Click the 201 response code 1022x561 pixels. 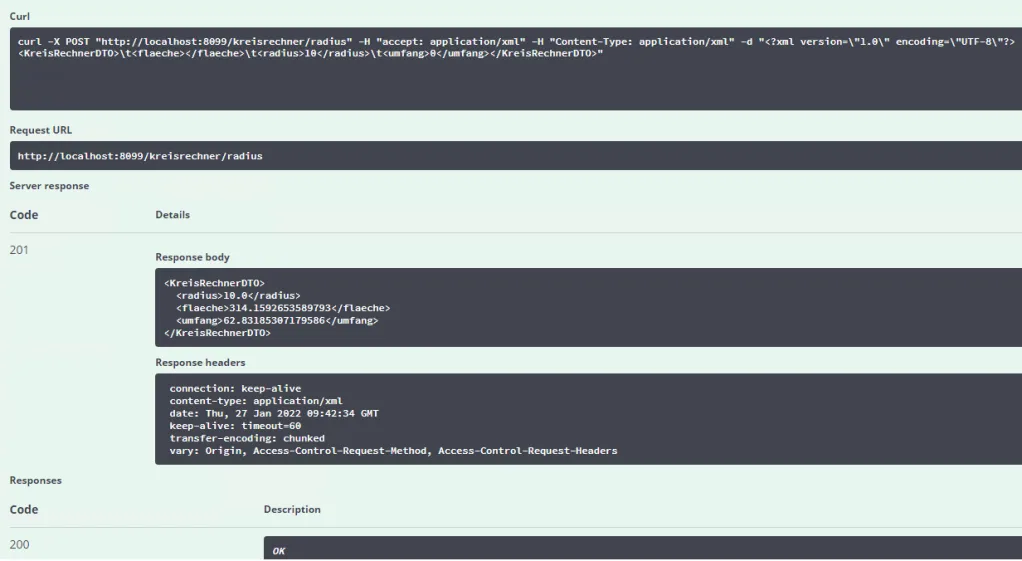pos(19,250)
